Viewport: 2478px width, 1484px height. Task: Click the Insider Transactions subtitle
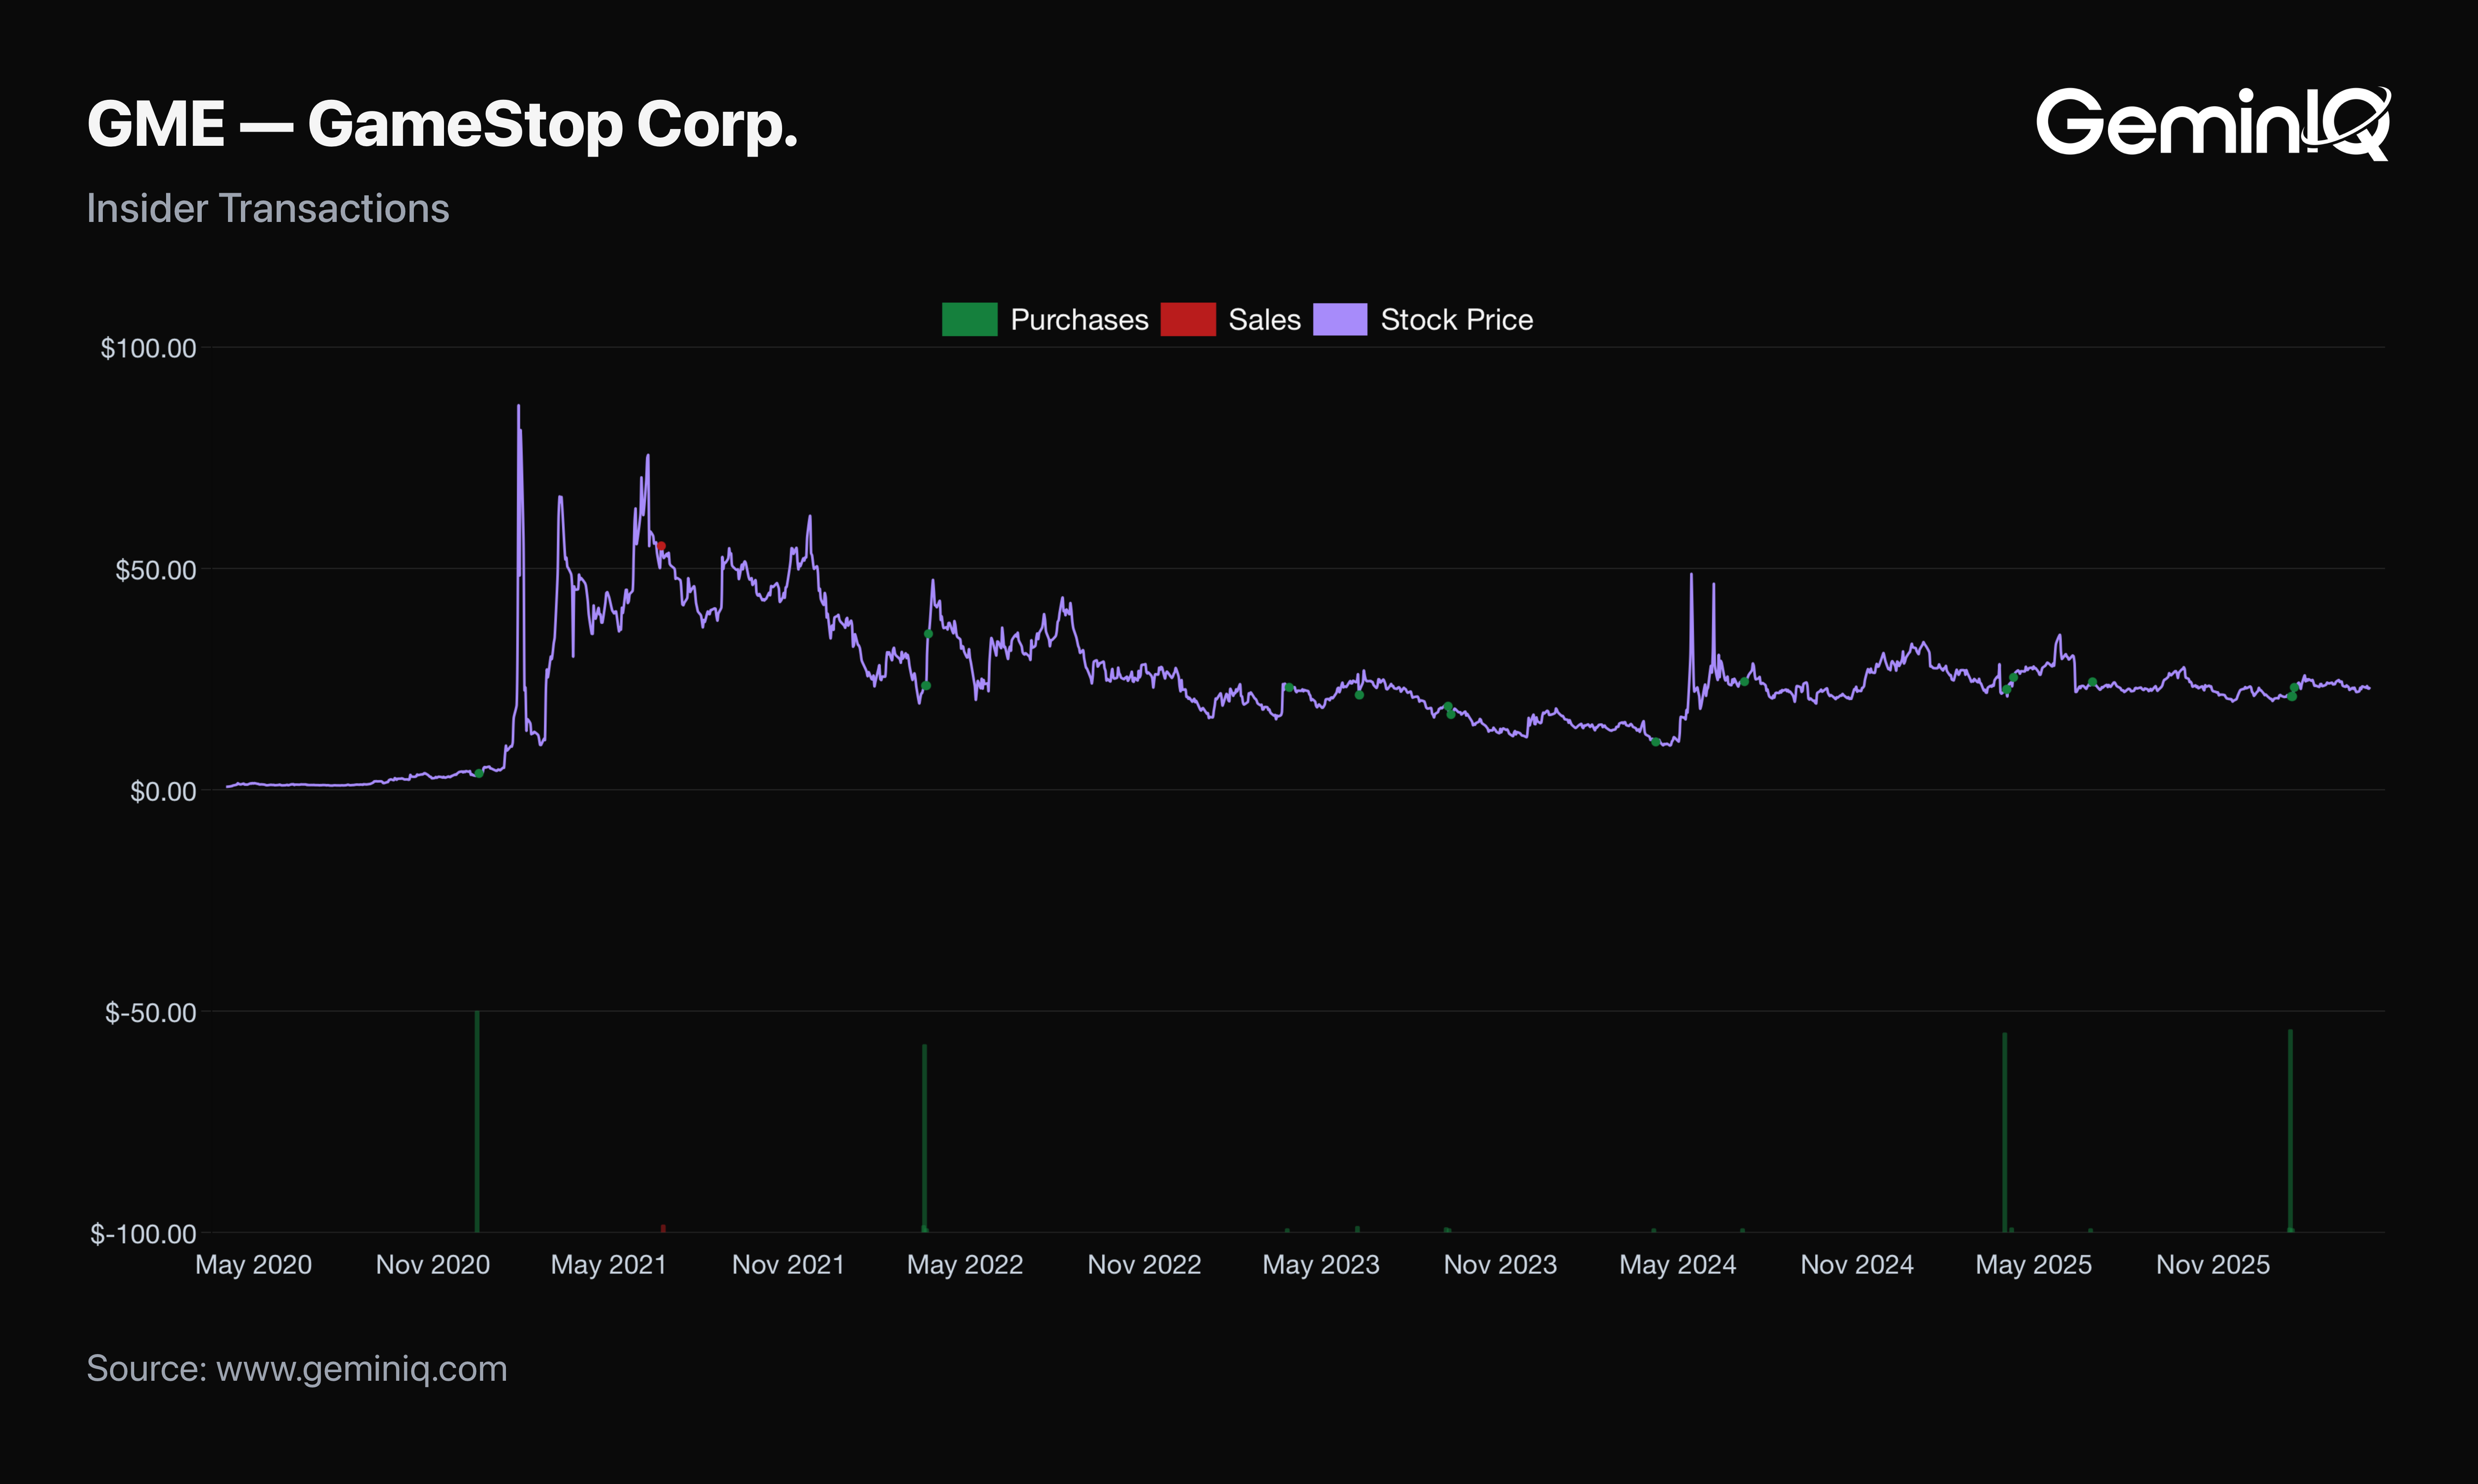point(268,208)
